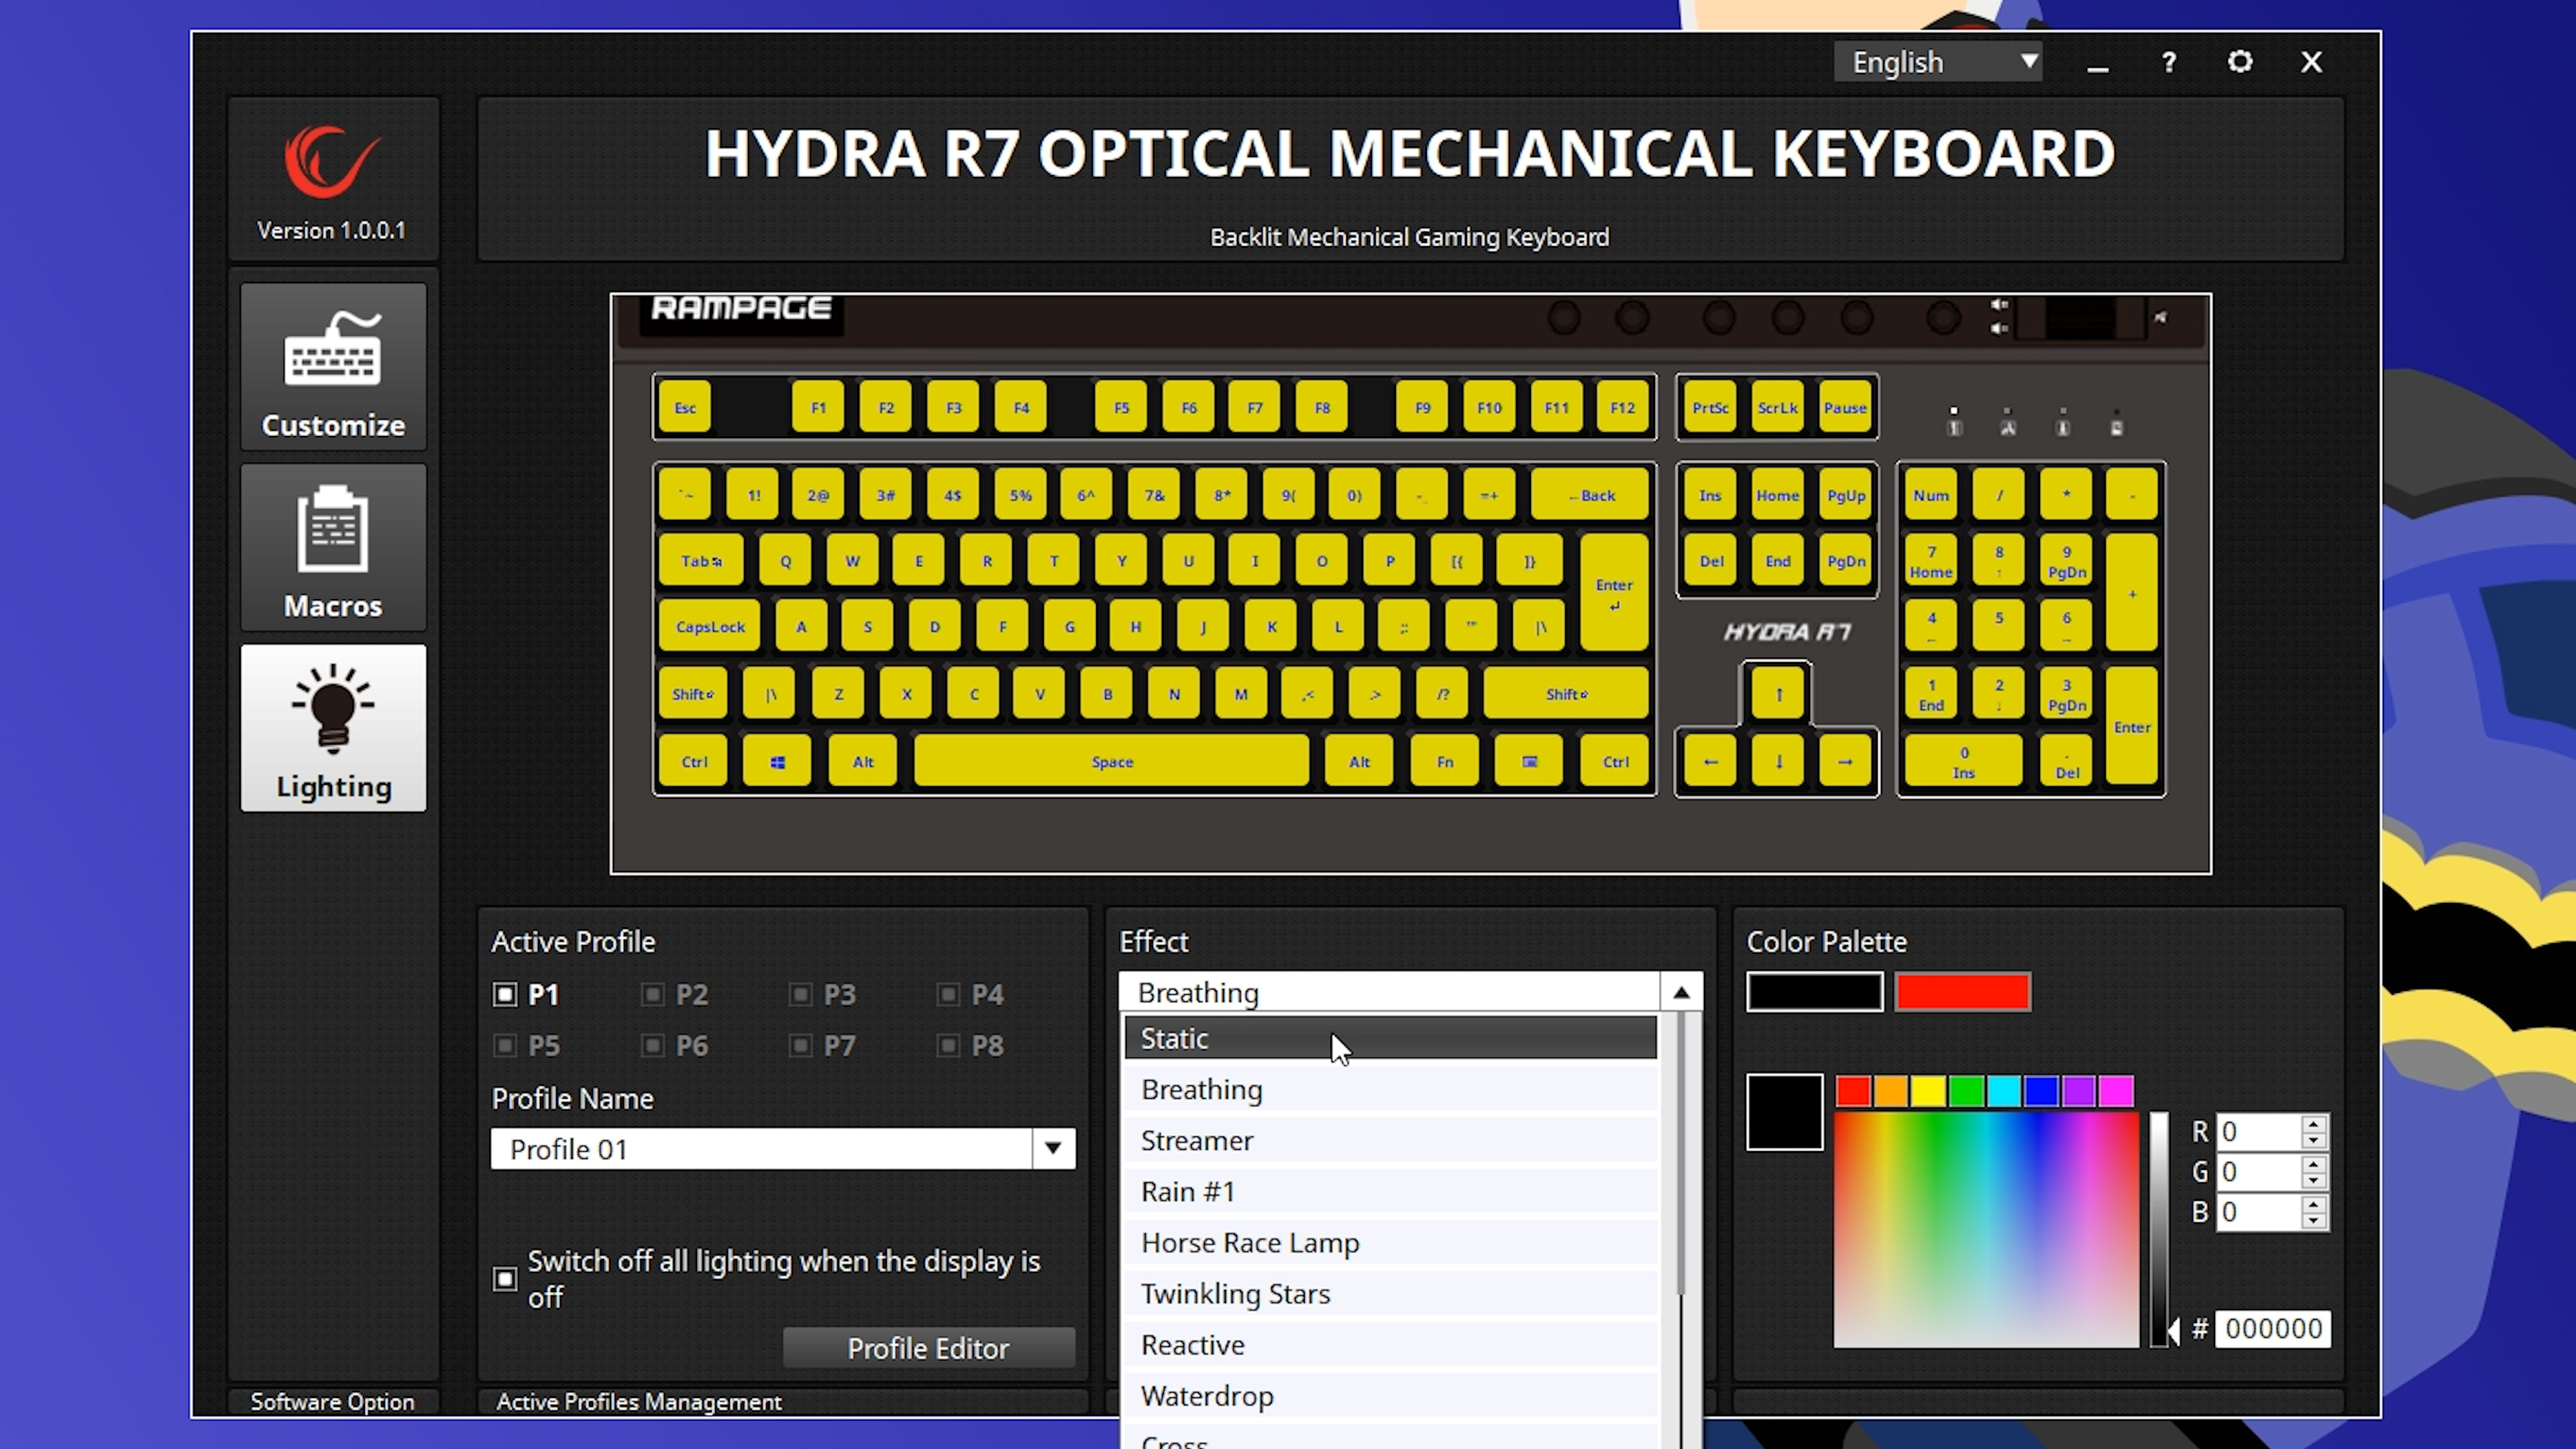This screenshot has width=2576, height=1449.
Task: Select the context menu key
Action: (x=1529, y=762)
